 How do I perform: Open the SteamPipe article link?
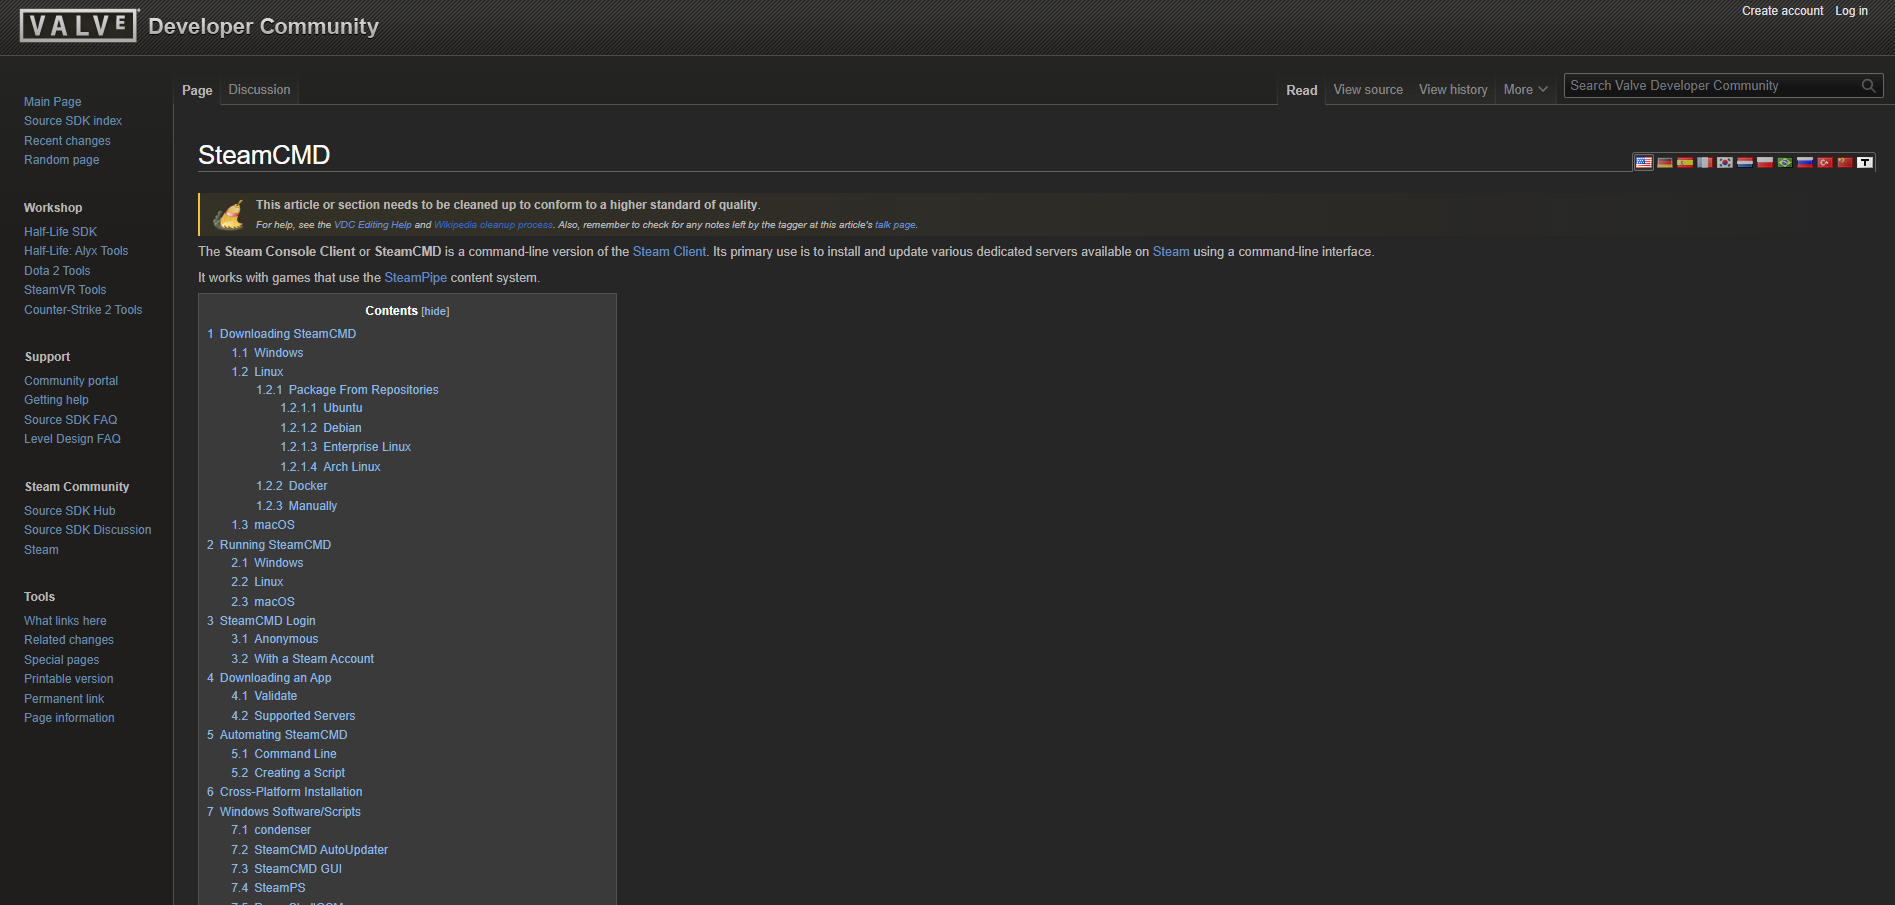pos(415,278)
